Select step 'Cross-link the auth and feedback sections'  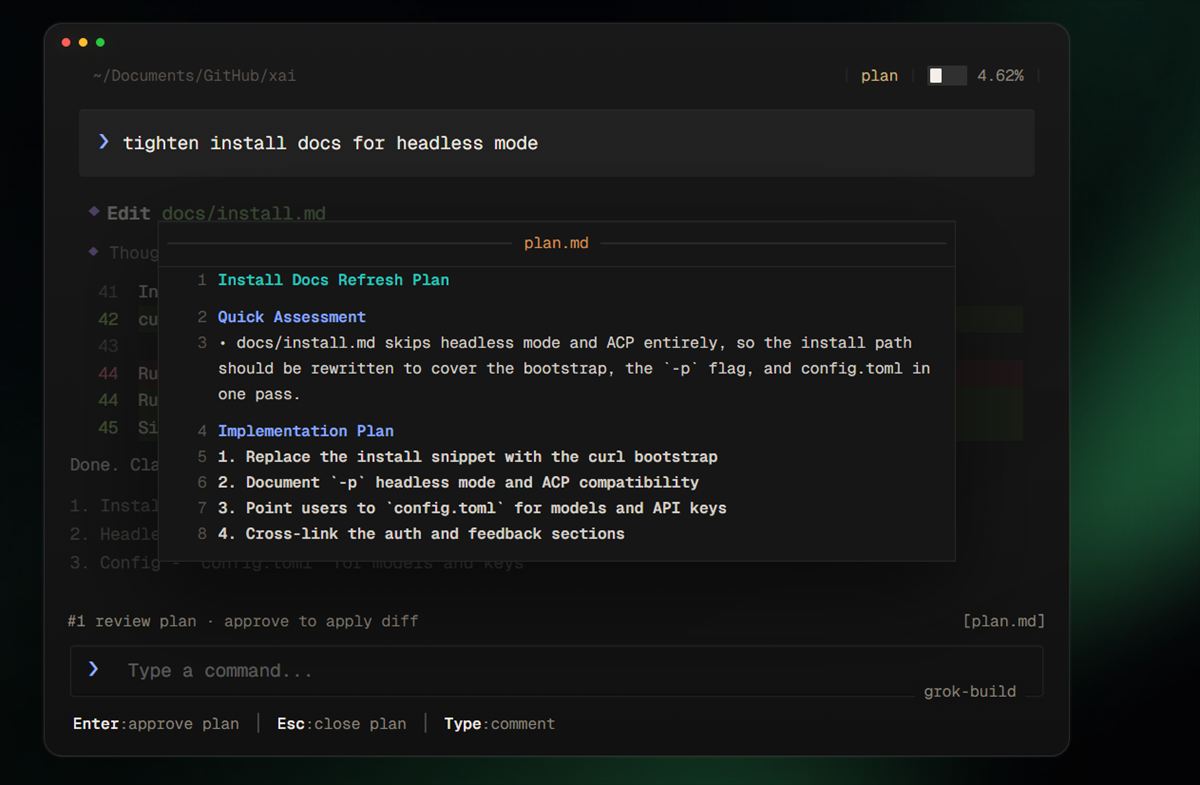[421, 534]
